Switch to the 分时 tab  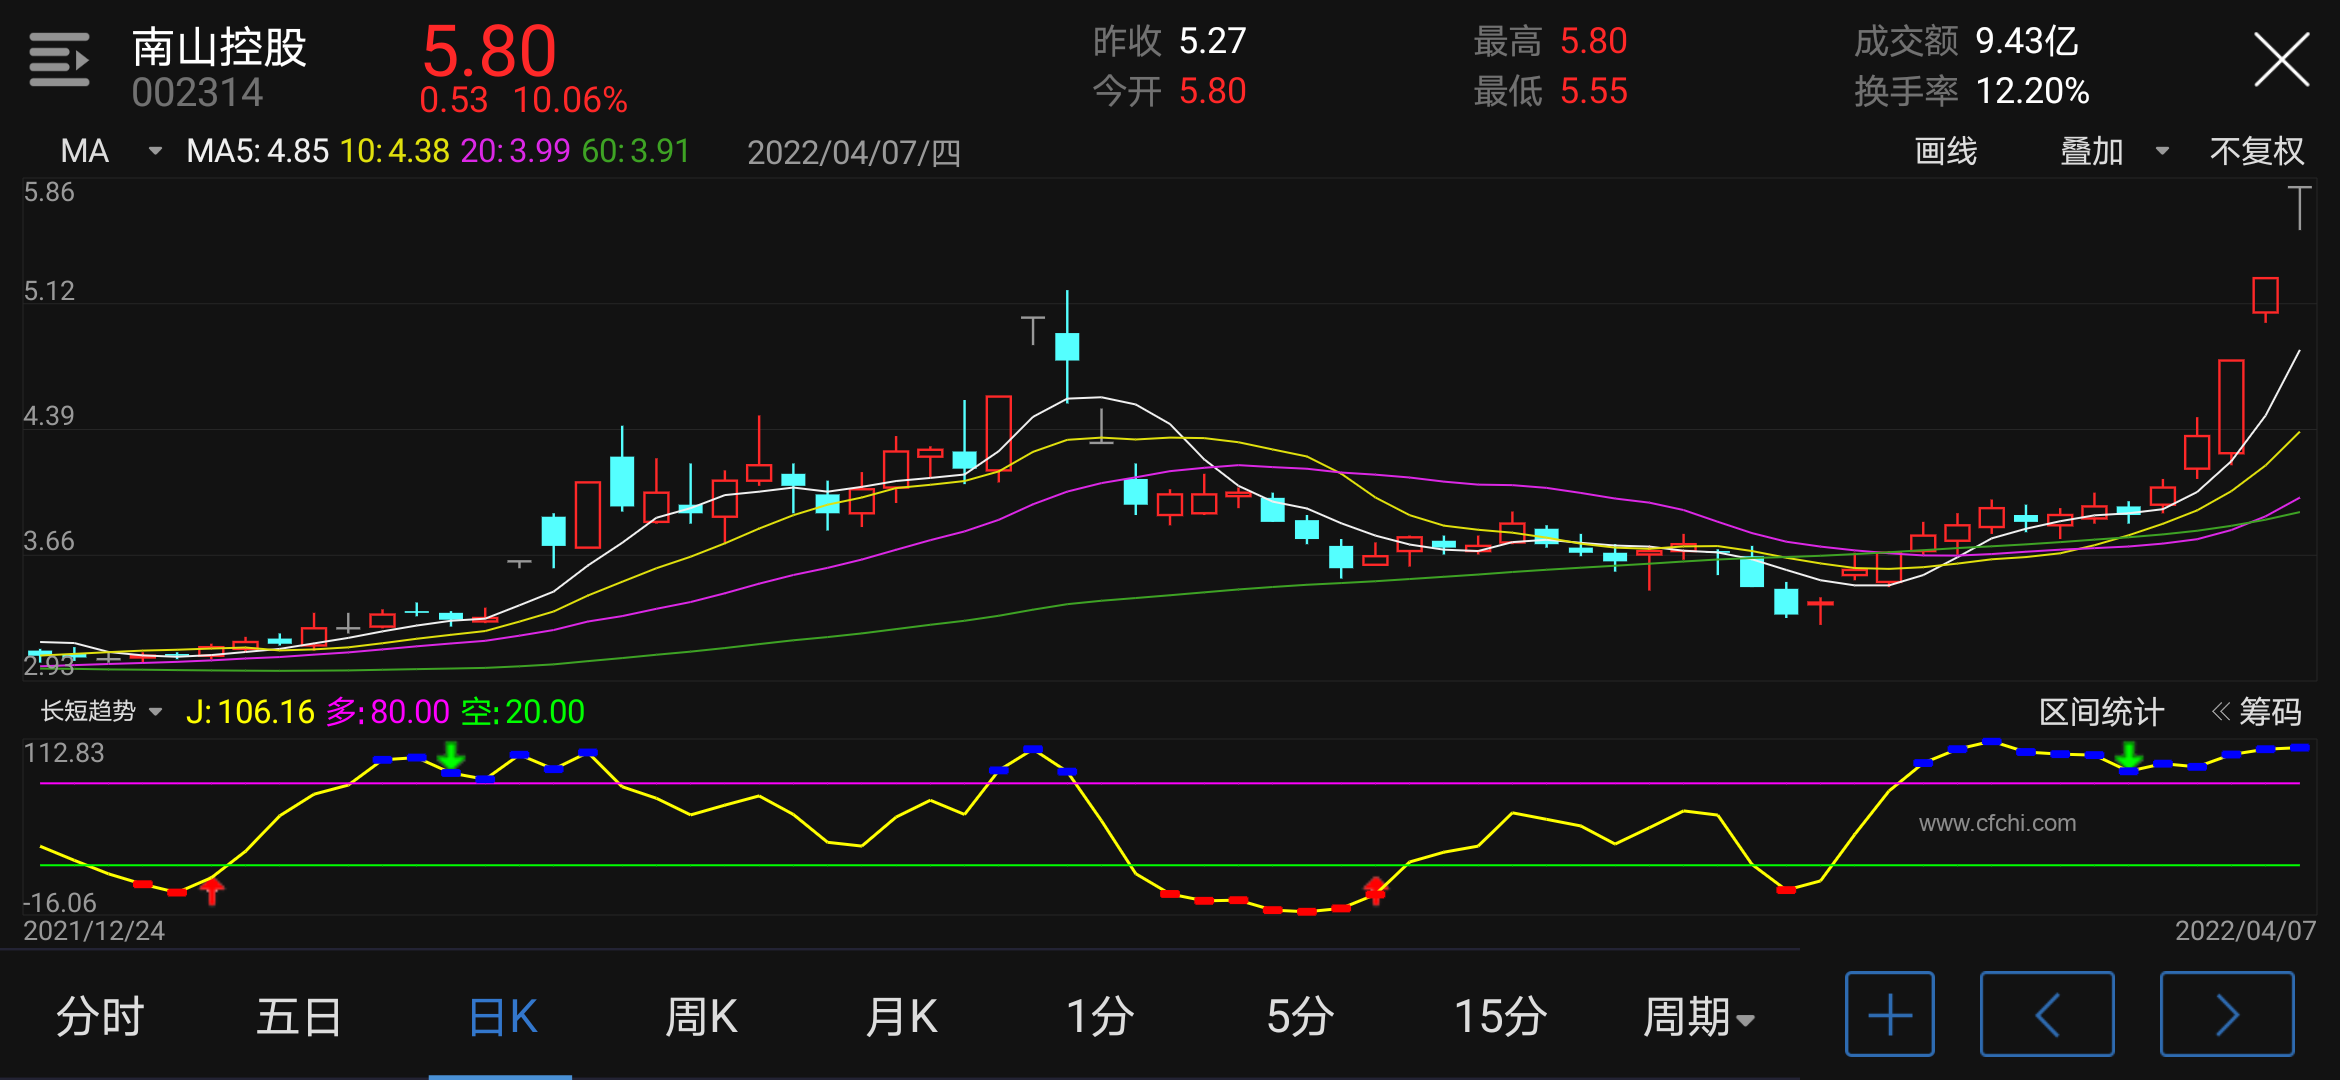tap(100, 1016)
